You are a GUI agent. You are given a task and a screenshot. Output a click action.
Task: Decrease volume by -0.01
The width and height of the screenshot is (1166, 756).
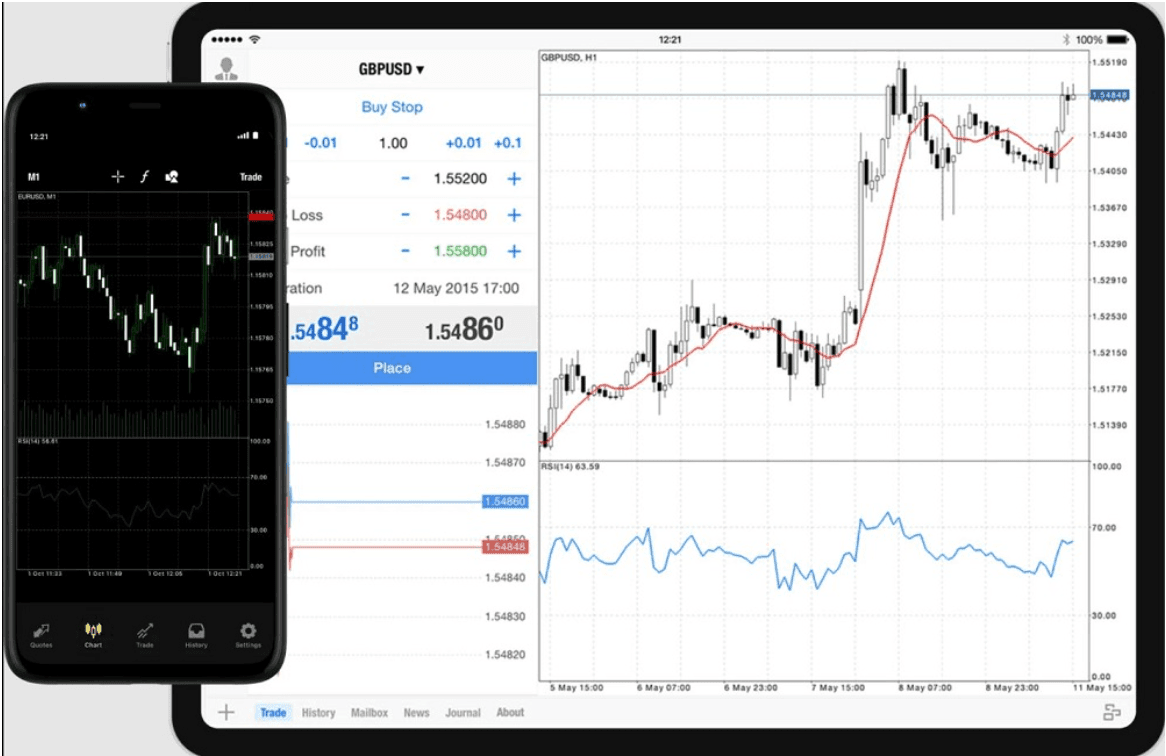click(321, 143)
